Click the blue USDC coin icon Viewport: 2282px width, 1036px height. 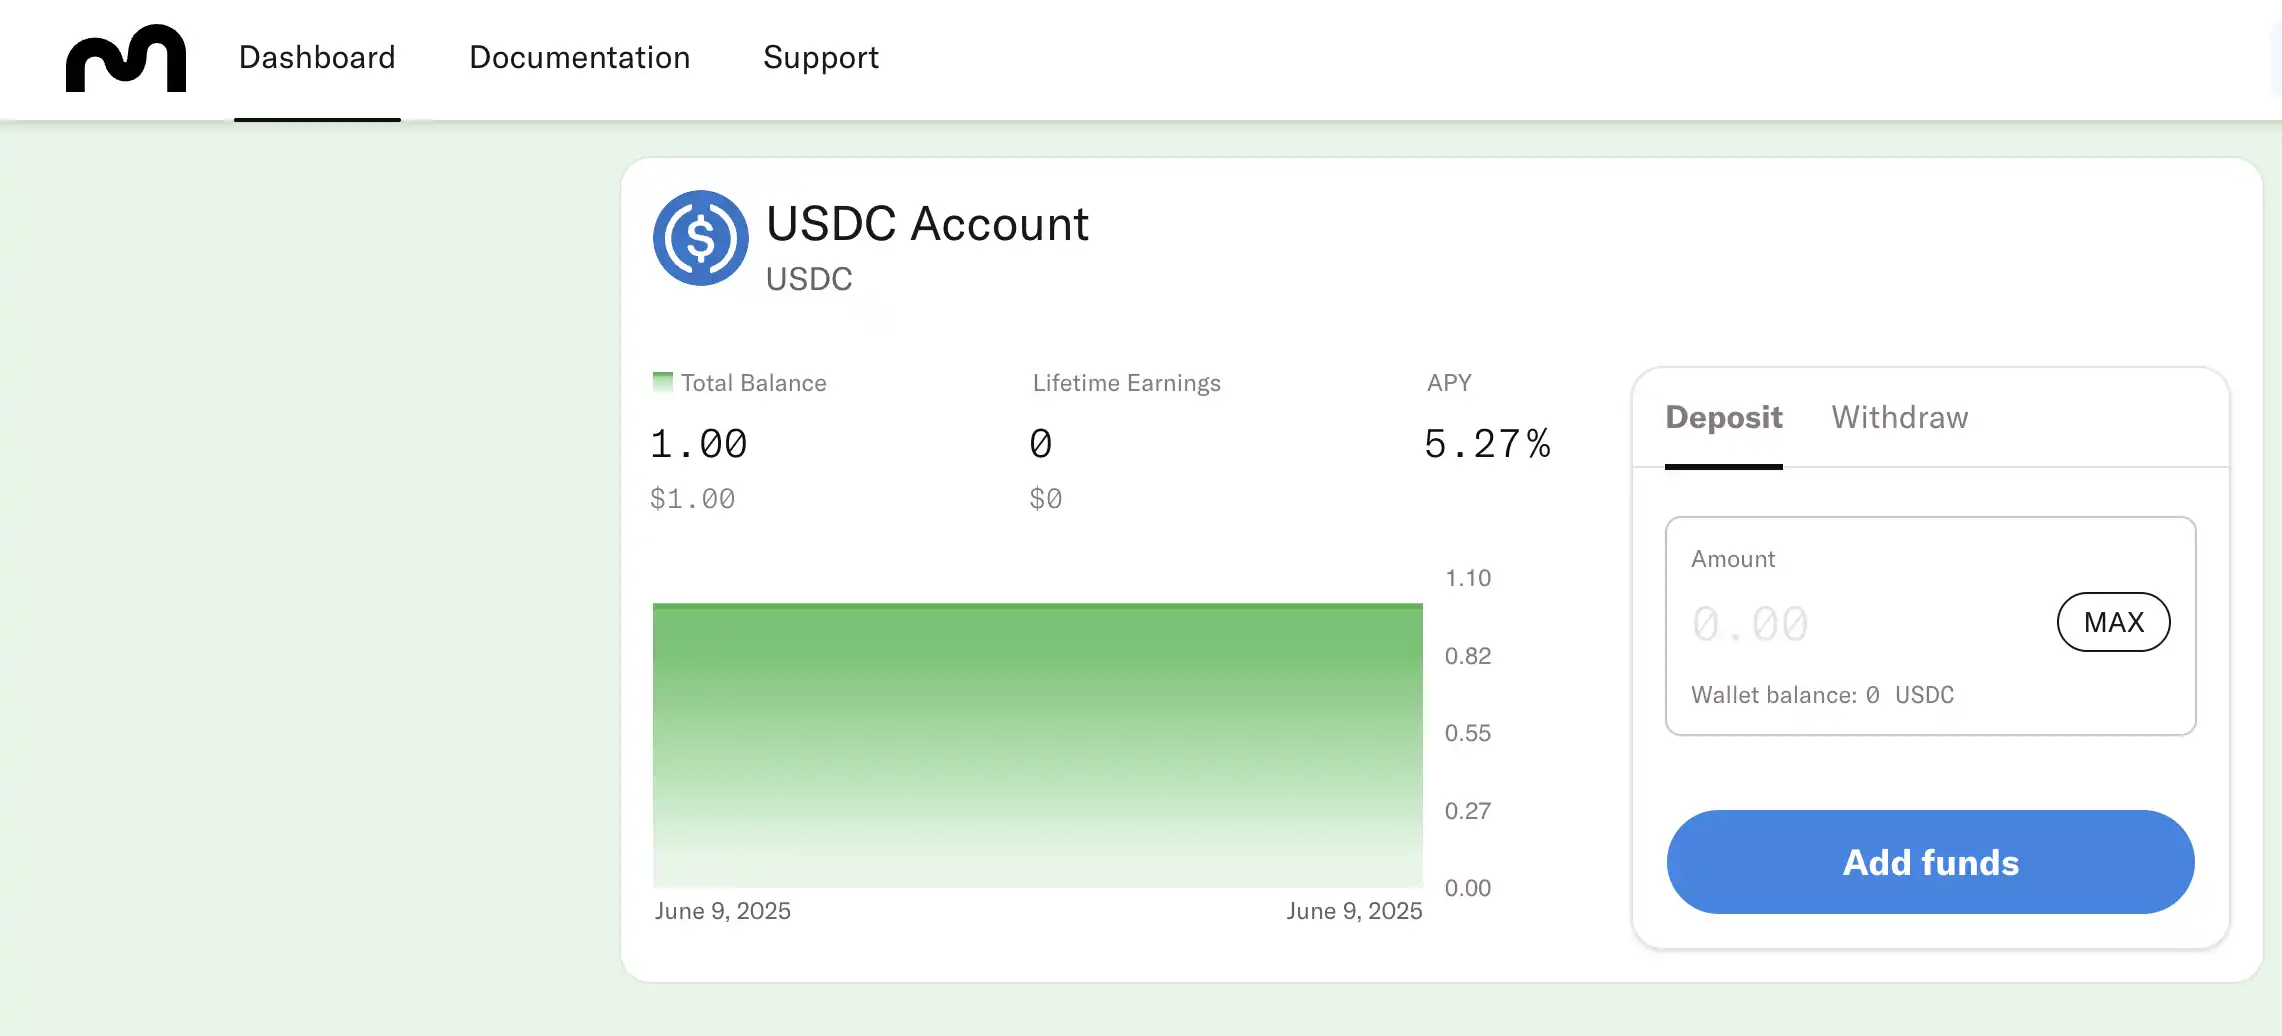tap(700, 238)
